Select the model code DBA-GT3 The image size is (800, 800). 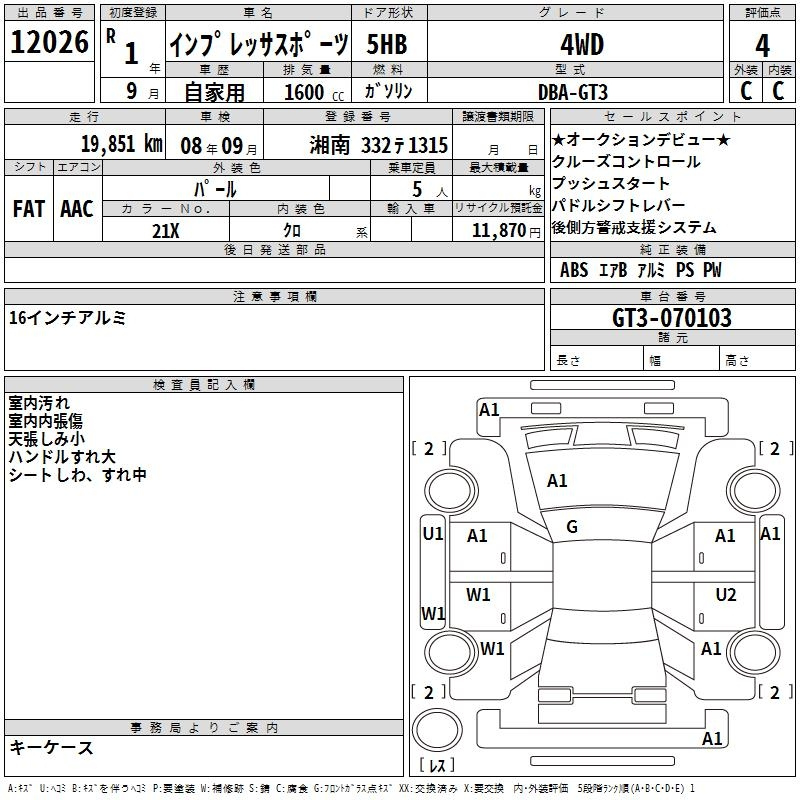click(x=571, y=92)
